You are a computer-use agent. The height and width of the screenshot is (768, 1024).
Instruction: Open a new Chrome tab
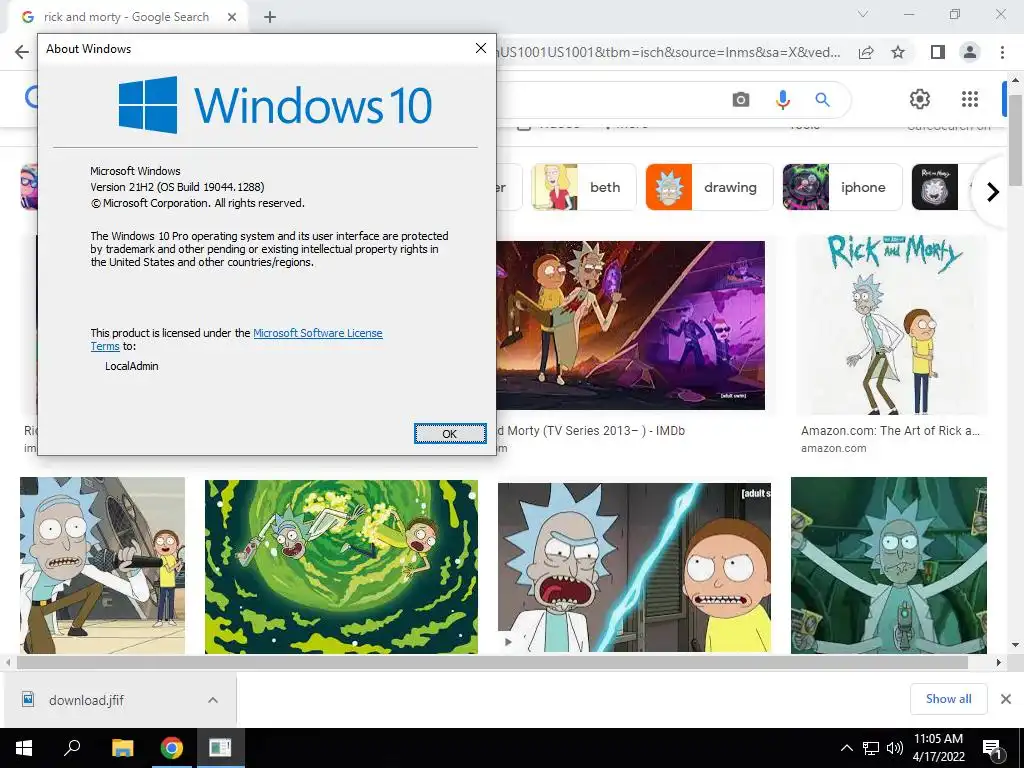[270, 17]
